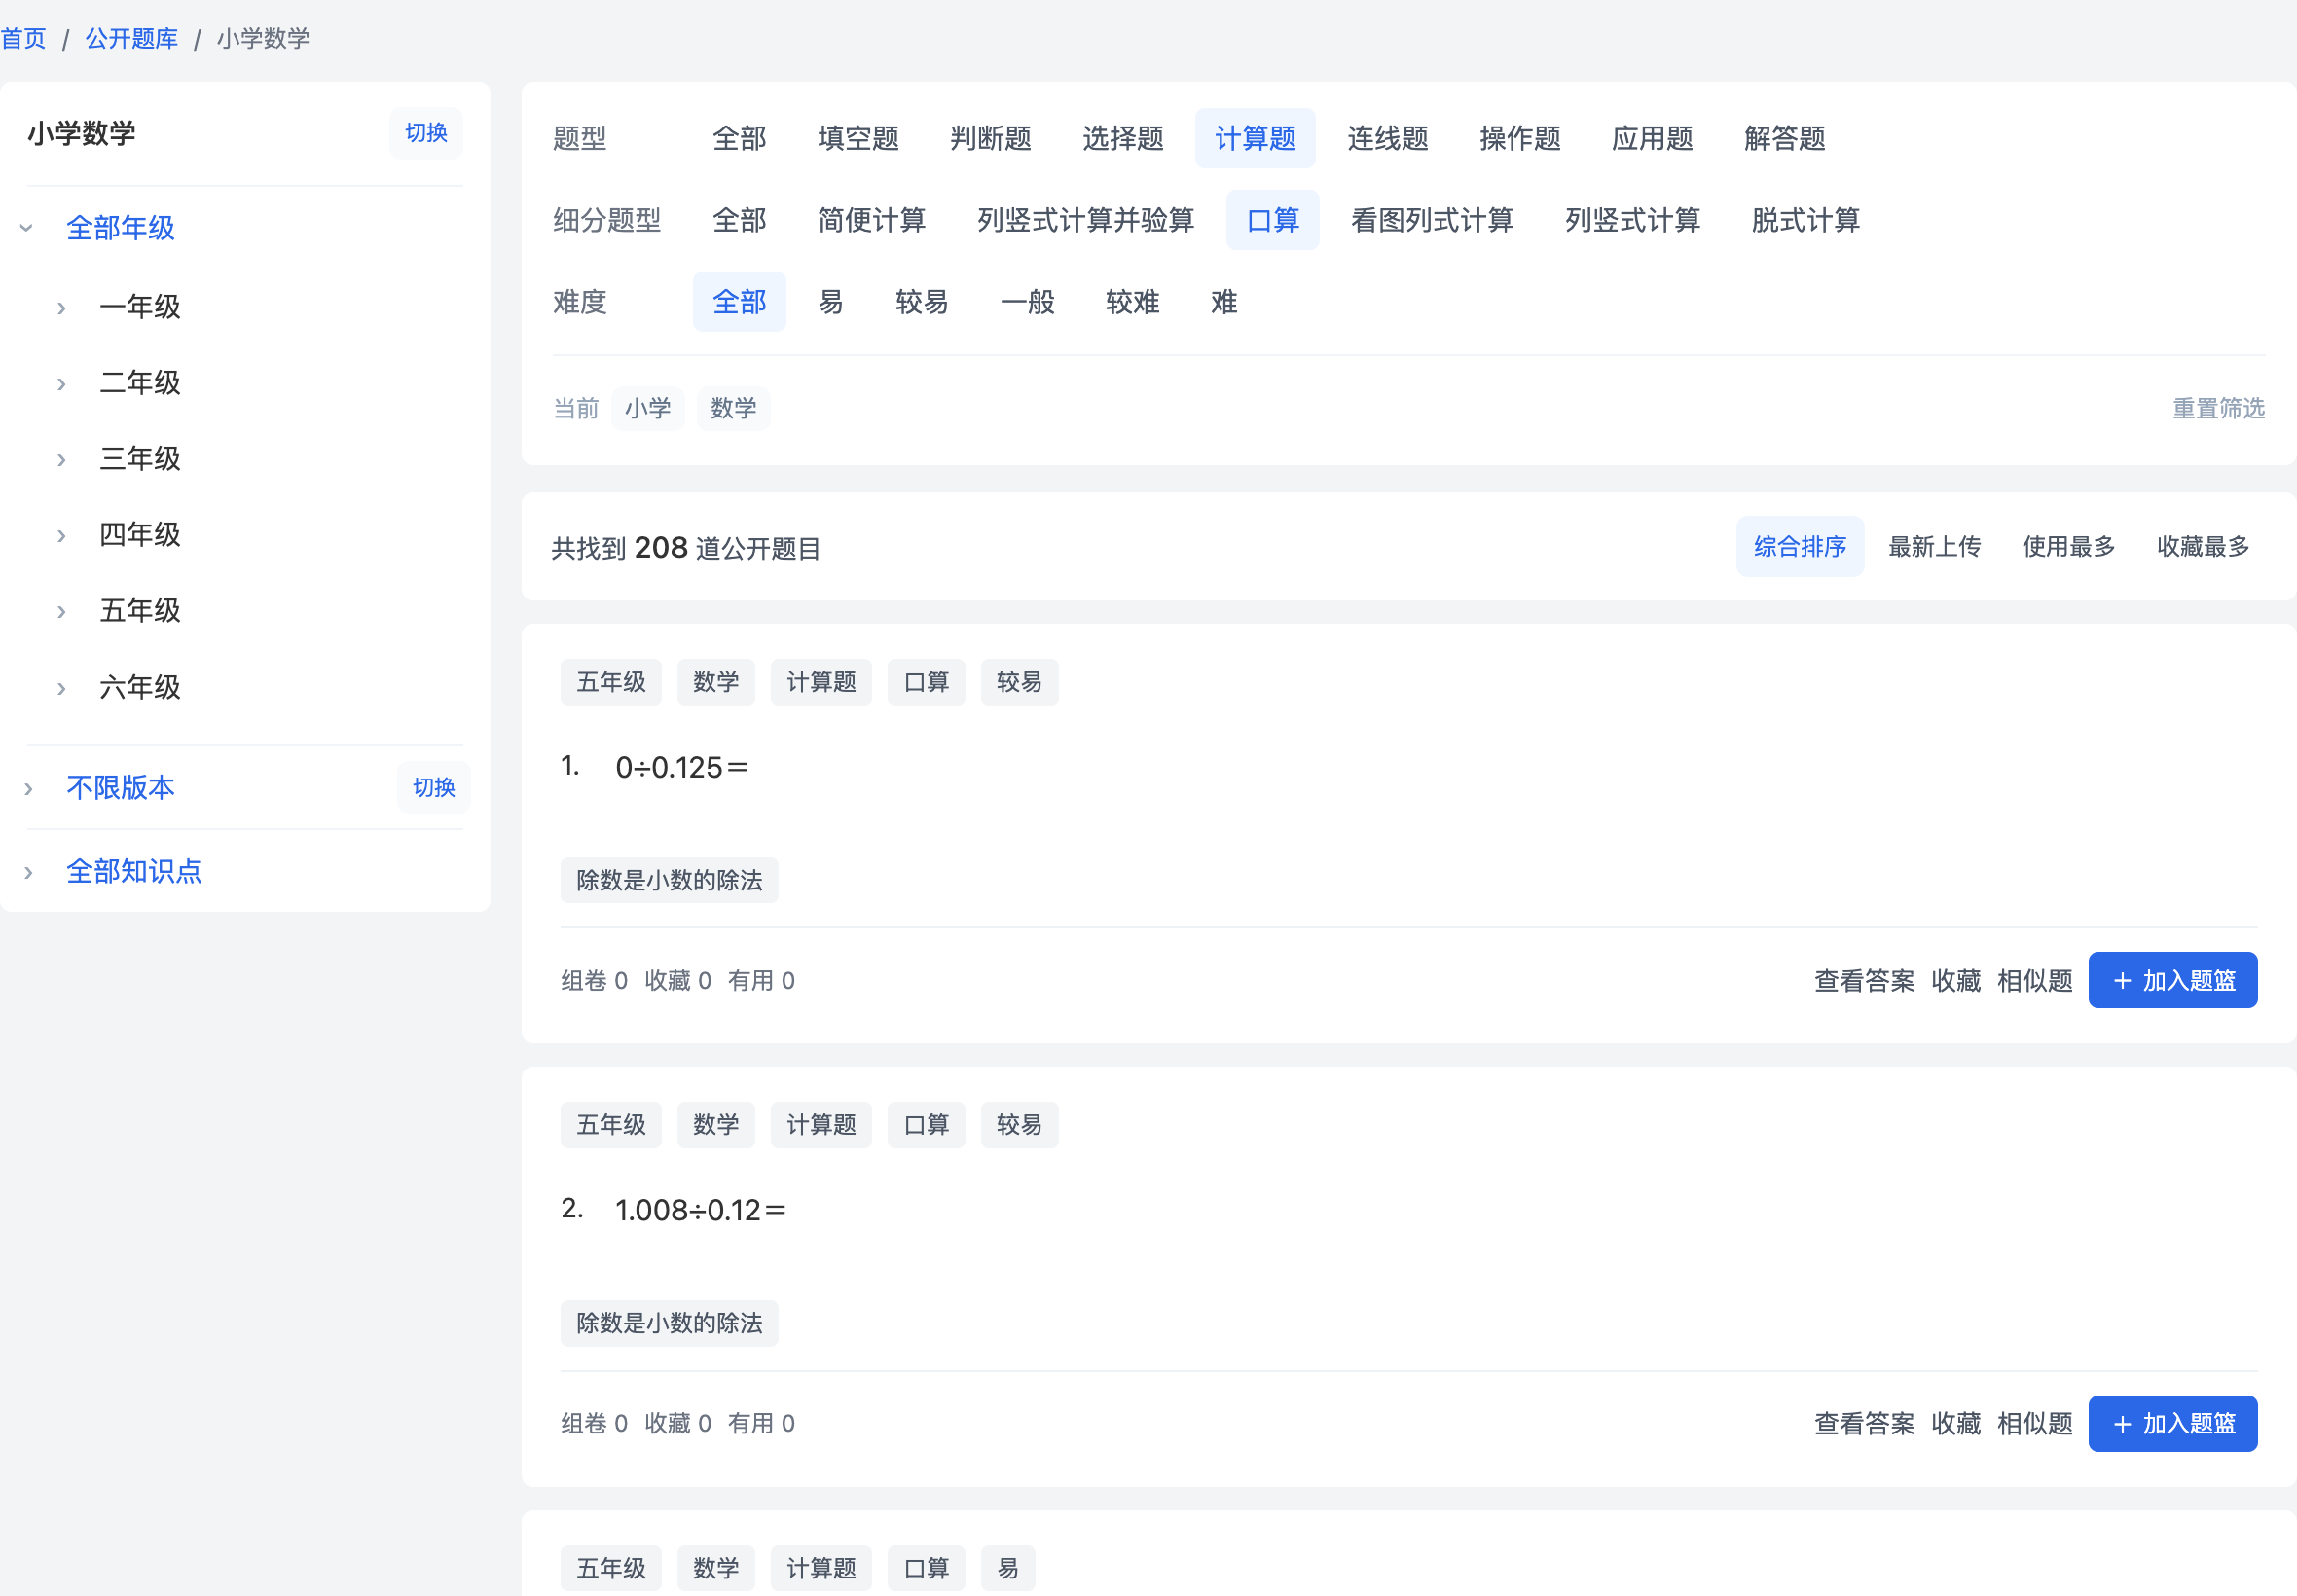Screen dimensions: 2297x1596
Task: Choose 列竖式计算 subtype
Action: [x=1632, y=220]
